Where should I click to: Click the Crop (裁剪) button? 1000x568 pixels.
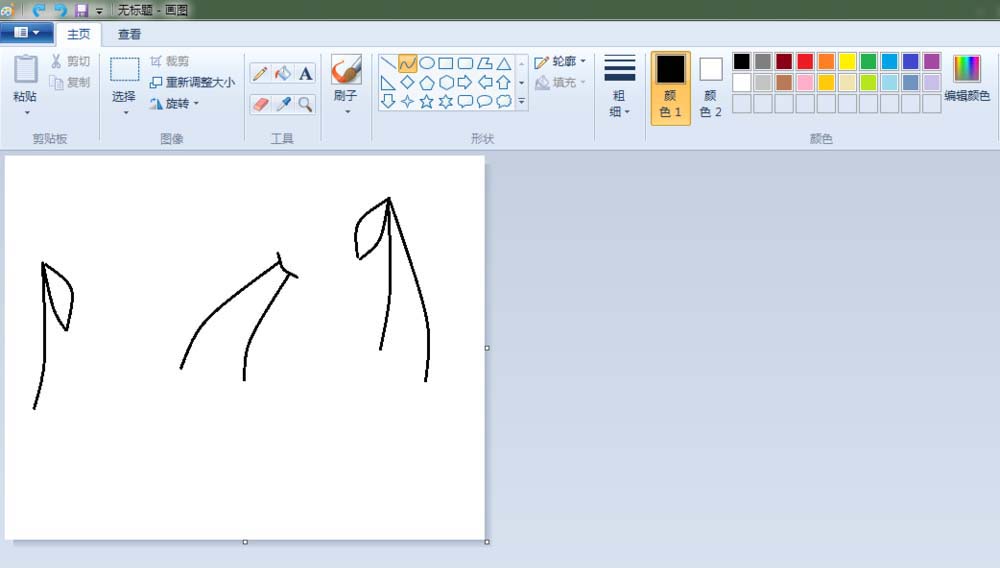coord(170,61)
